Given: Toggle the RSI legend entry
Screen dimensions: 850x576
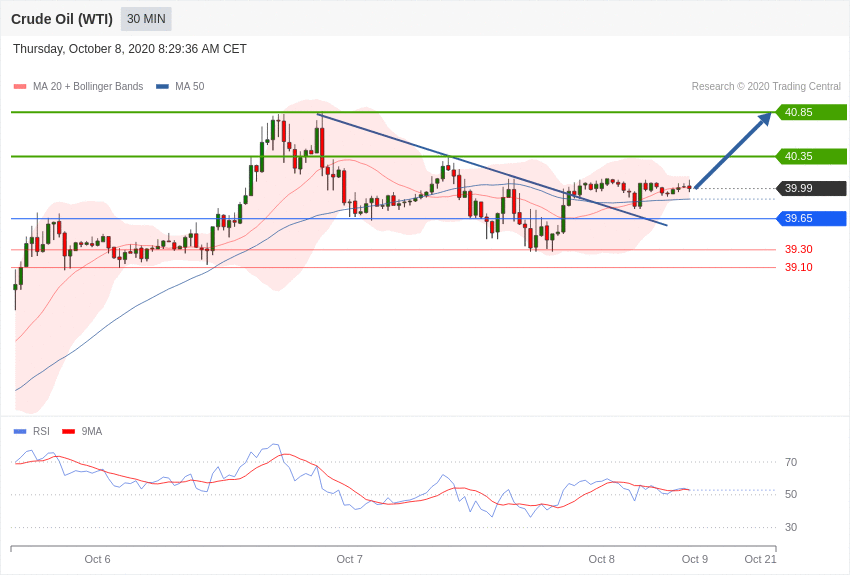Looking at the screenshot, I should pyautogui.click(x=41, y=432).
